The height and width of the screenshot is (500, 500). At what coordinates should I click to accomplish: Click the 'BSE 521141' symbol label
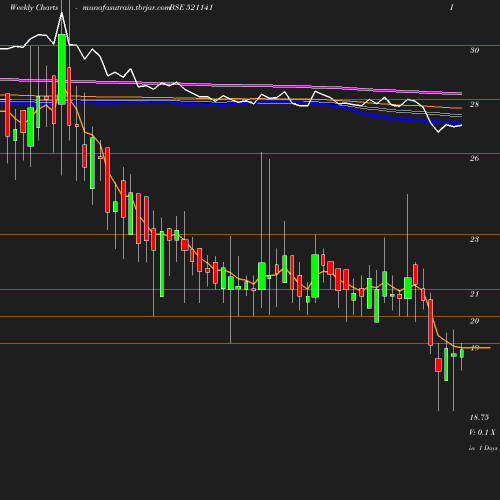tap(191, 8)
